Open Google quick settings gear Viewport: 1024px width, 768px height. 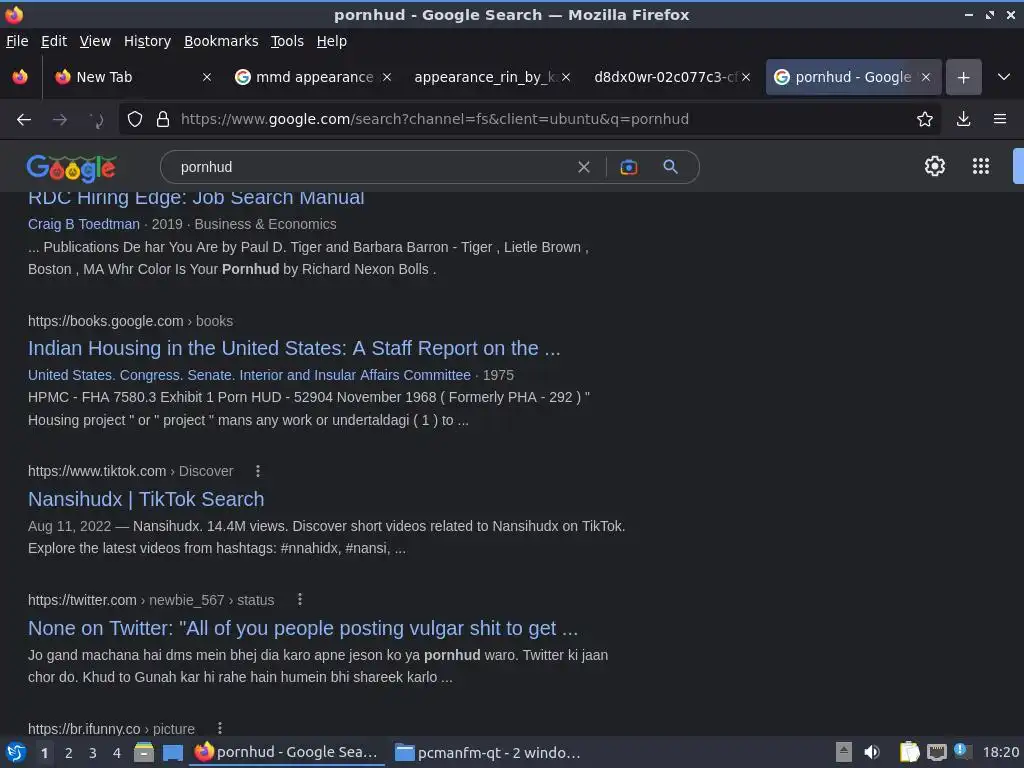click(x=935, y=166)
